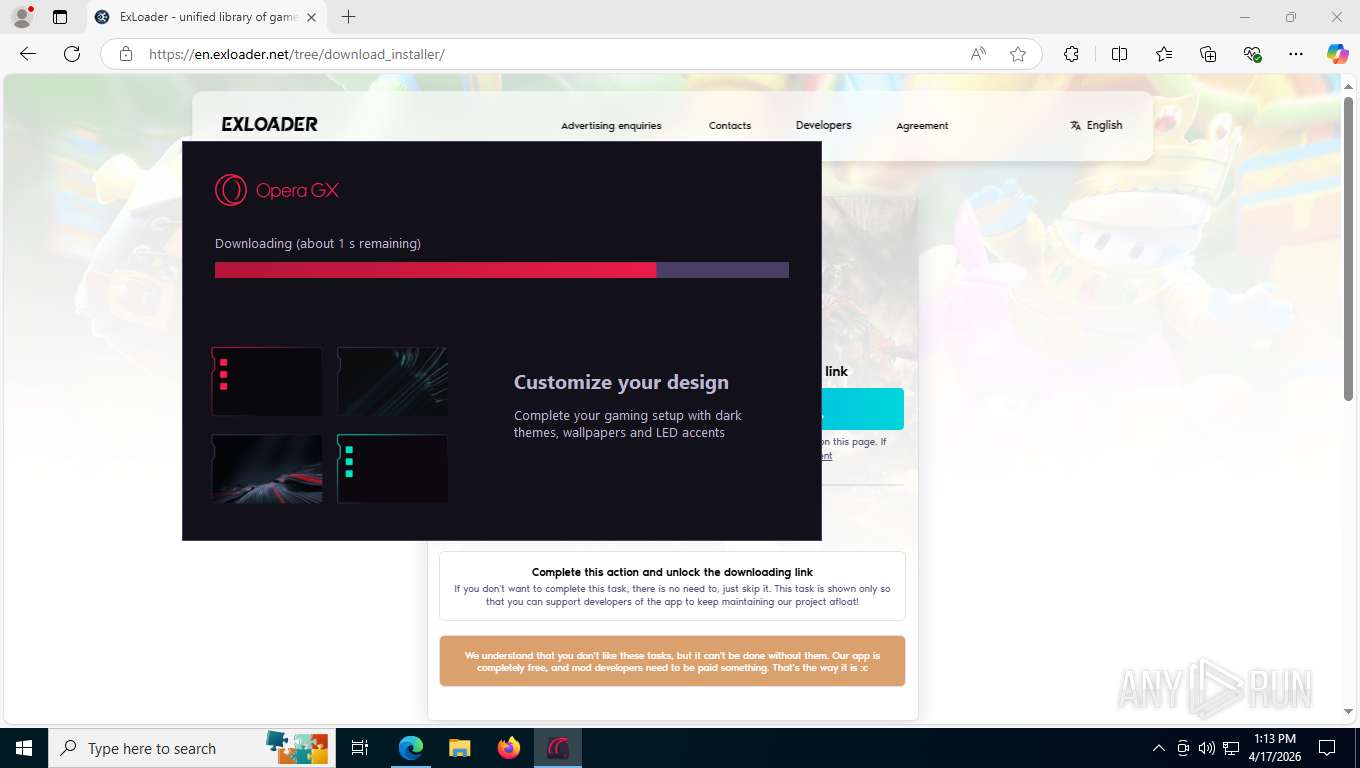The image size is (1360, 768).
Task: Click the orange developer notice banner
Action: 672,661
